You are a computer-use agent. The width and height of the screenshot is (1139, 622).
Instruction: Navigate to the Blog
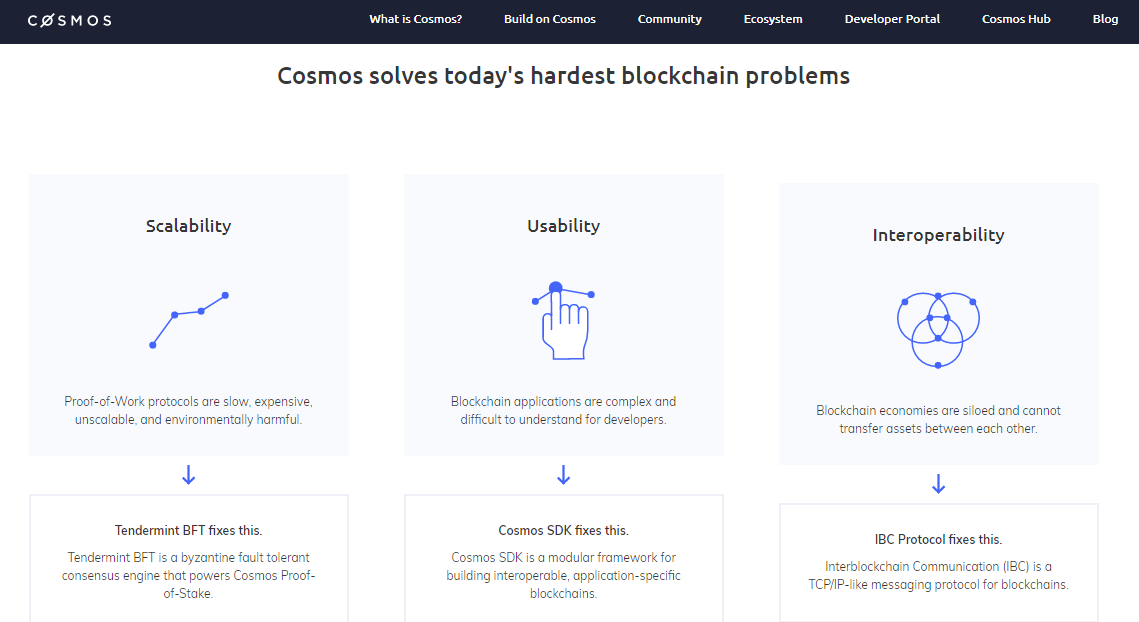(x=1105, y=19)
